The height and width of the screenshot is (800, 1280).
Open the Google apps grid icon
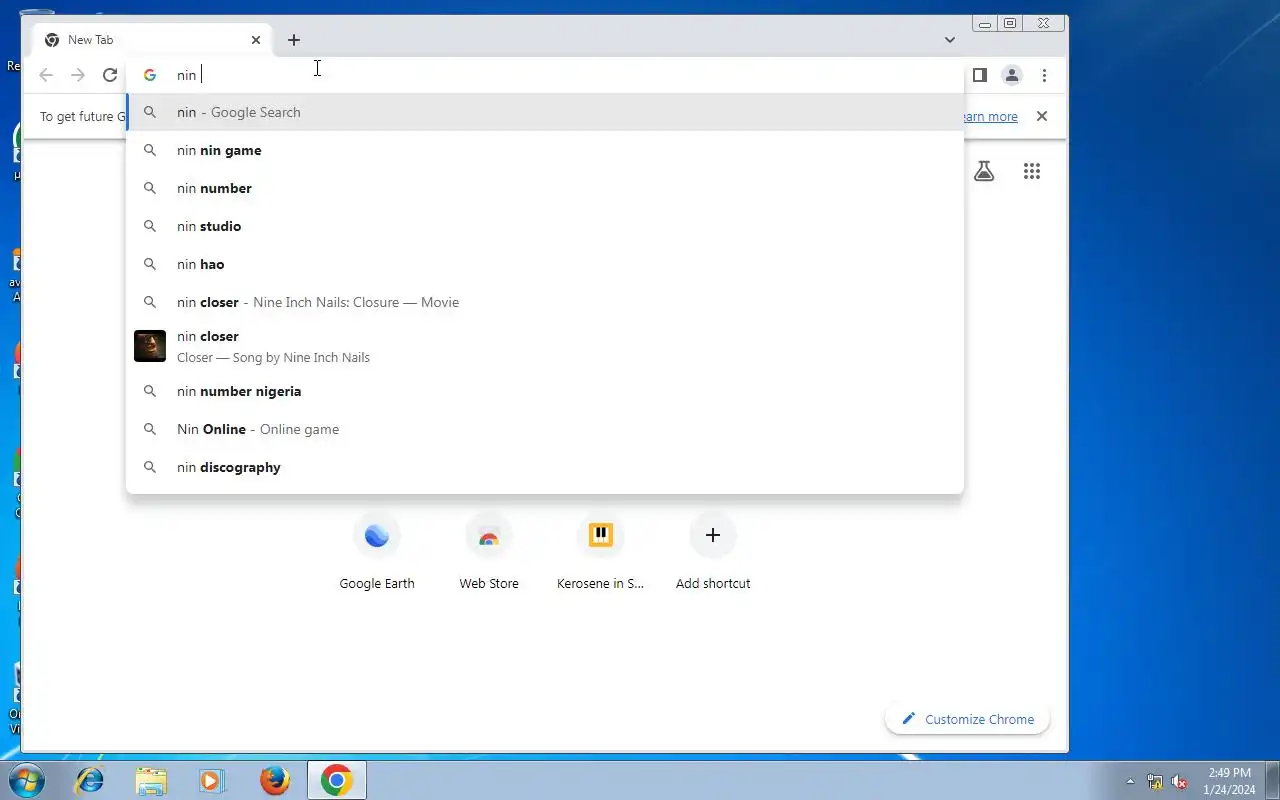(1032, 171)
